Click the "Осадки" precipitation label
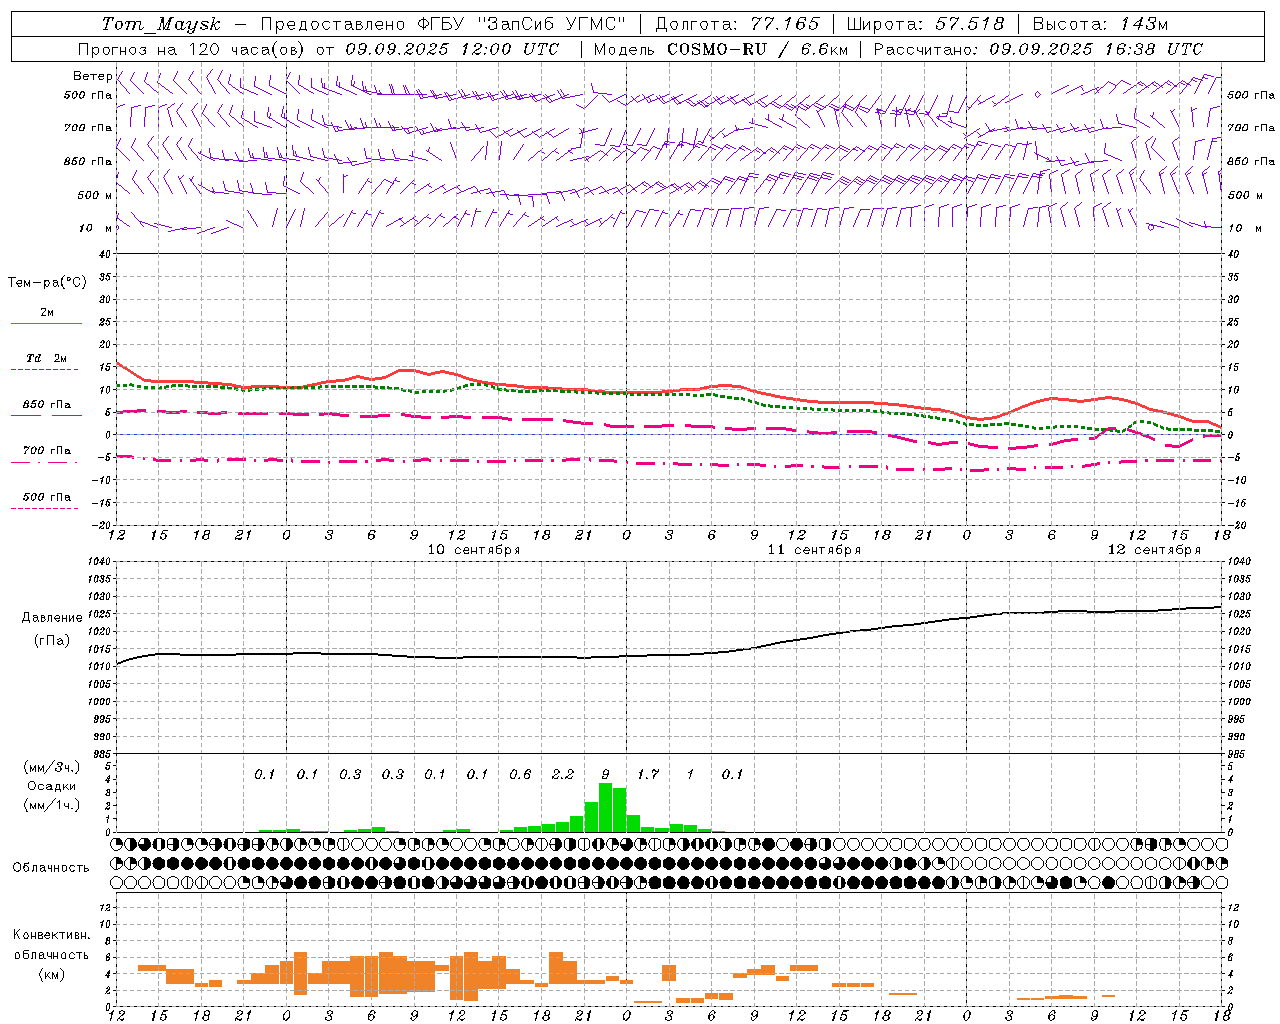 click(52, 786)
